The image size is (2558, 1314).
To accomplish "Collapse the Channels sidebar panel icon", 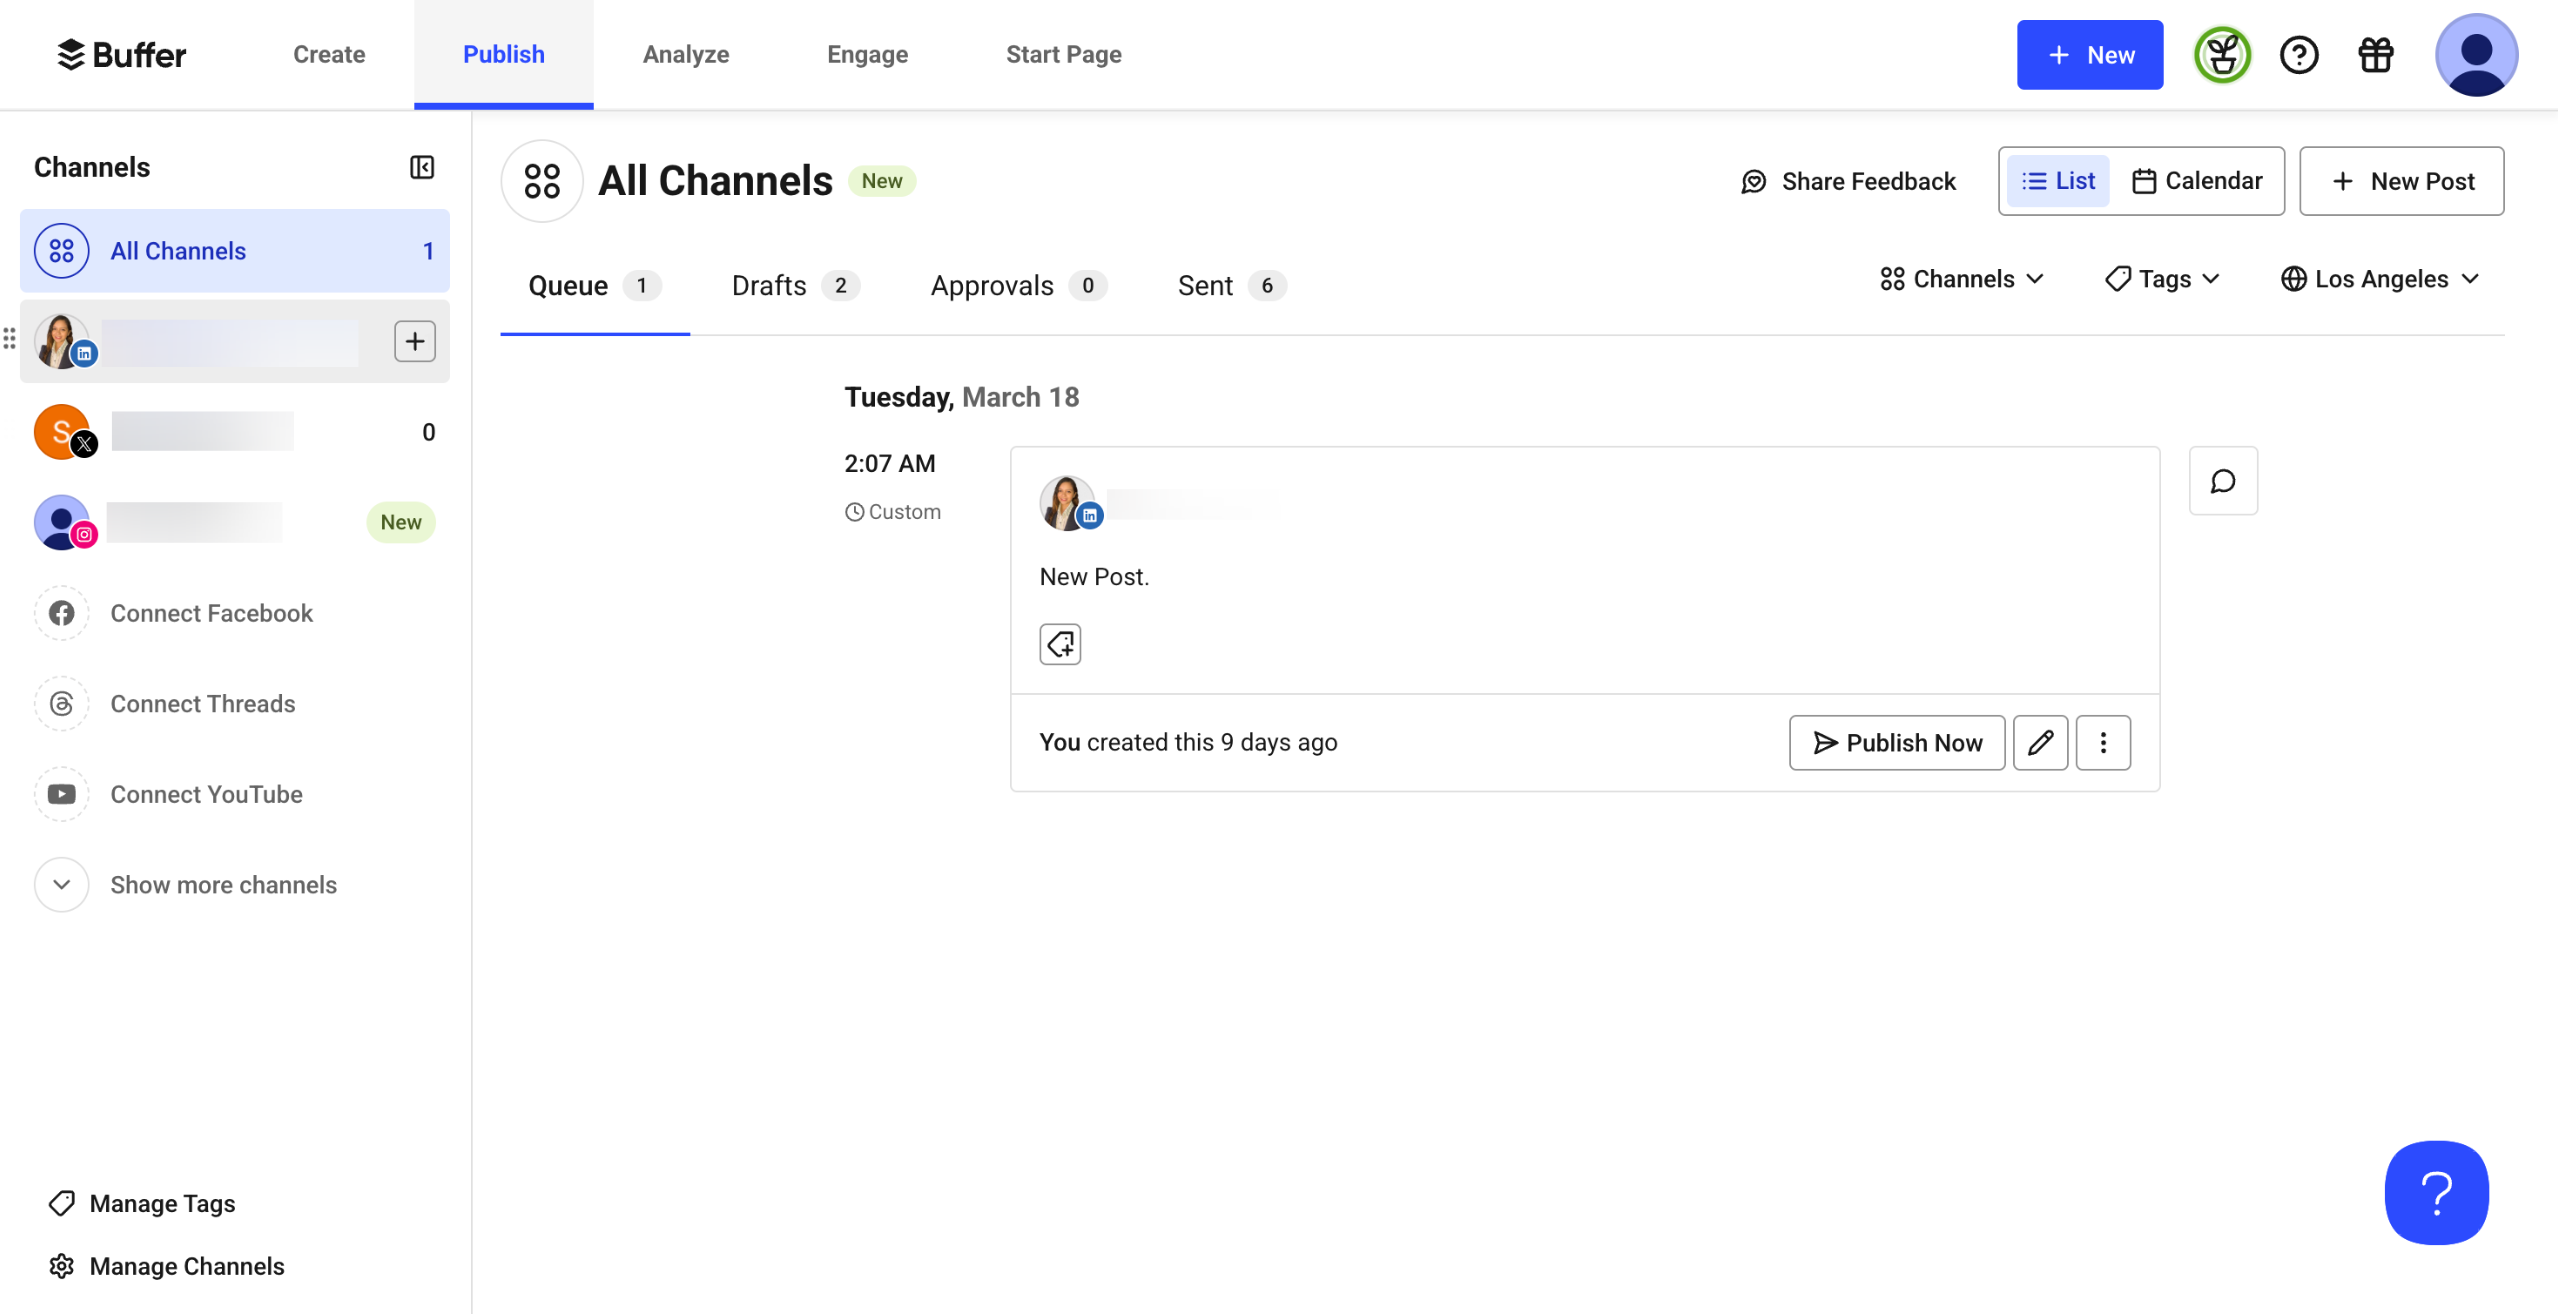I will (422, 167).
